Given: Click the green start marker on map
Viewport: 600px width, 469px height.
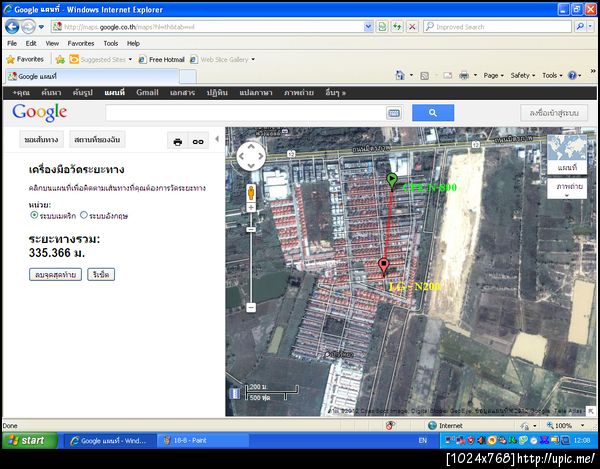Looking at the screenshot, I should 391,181.
